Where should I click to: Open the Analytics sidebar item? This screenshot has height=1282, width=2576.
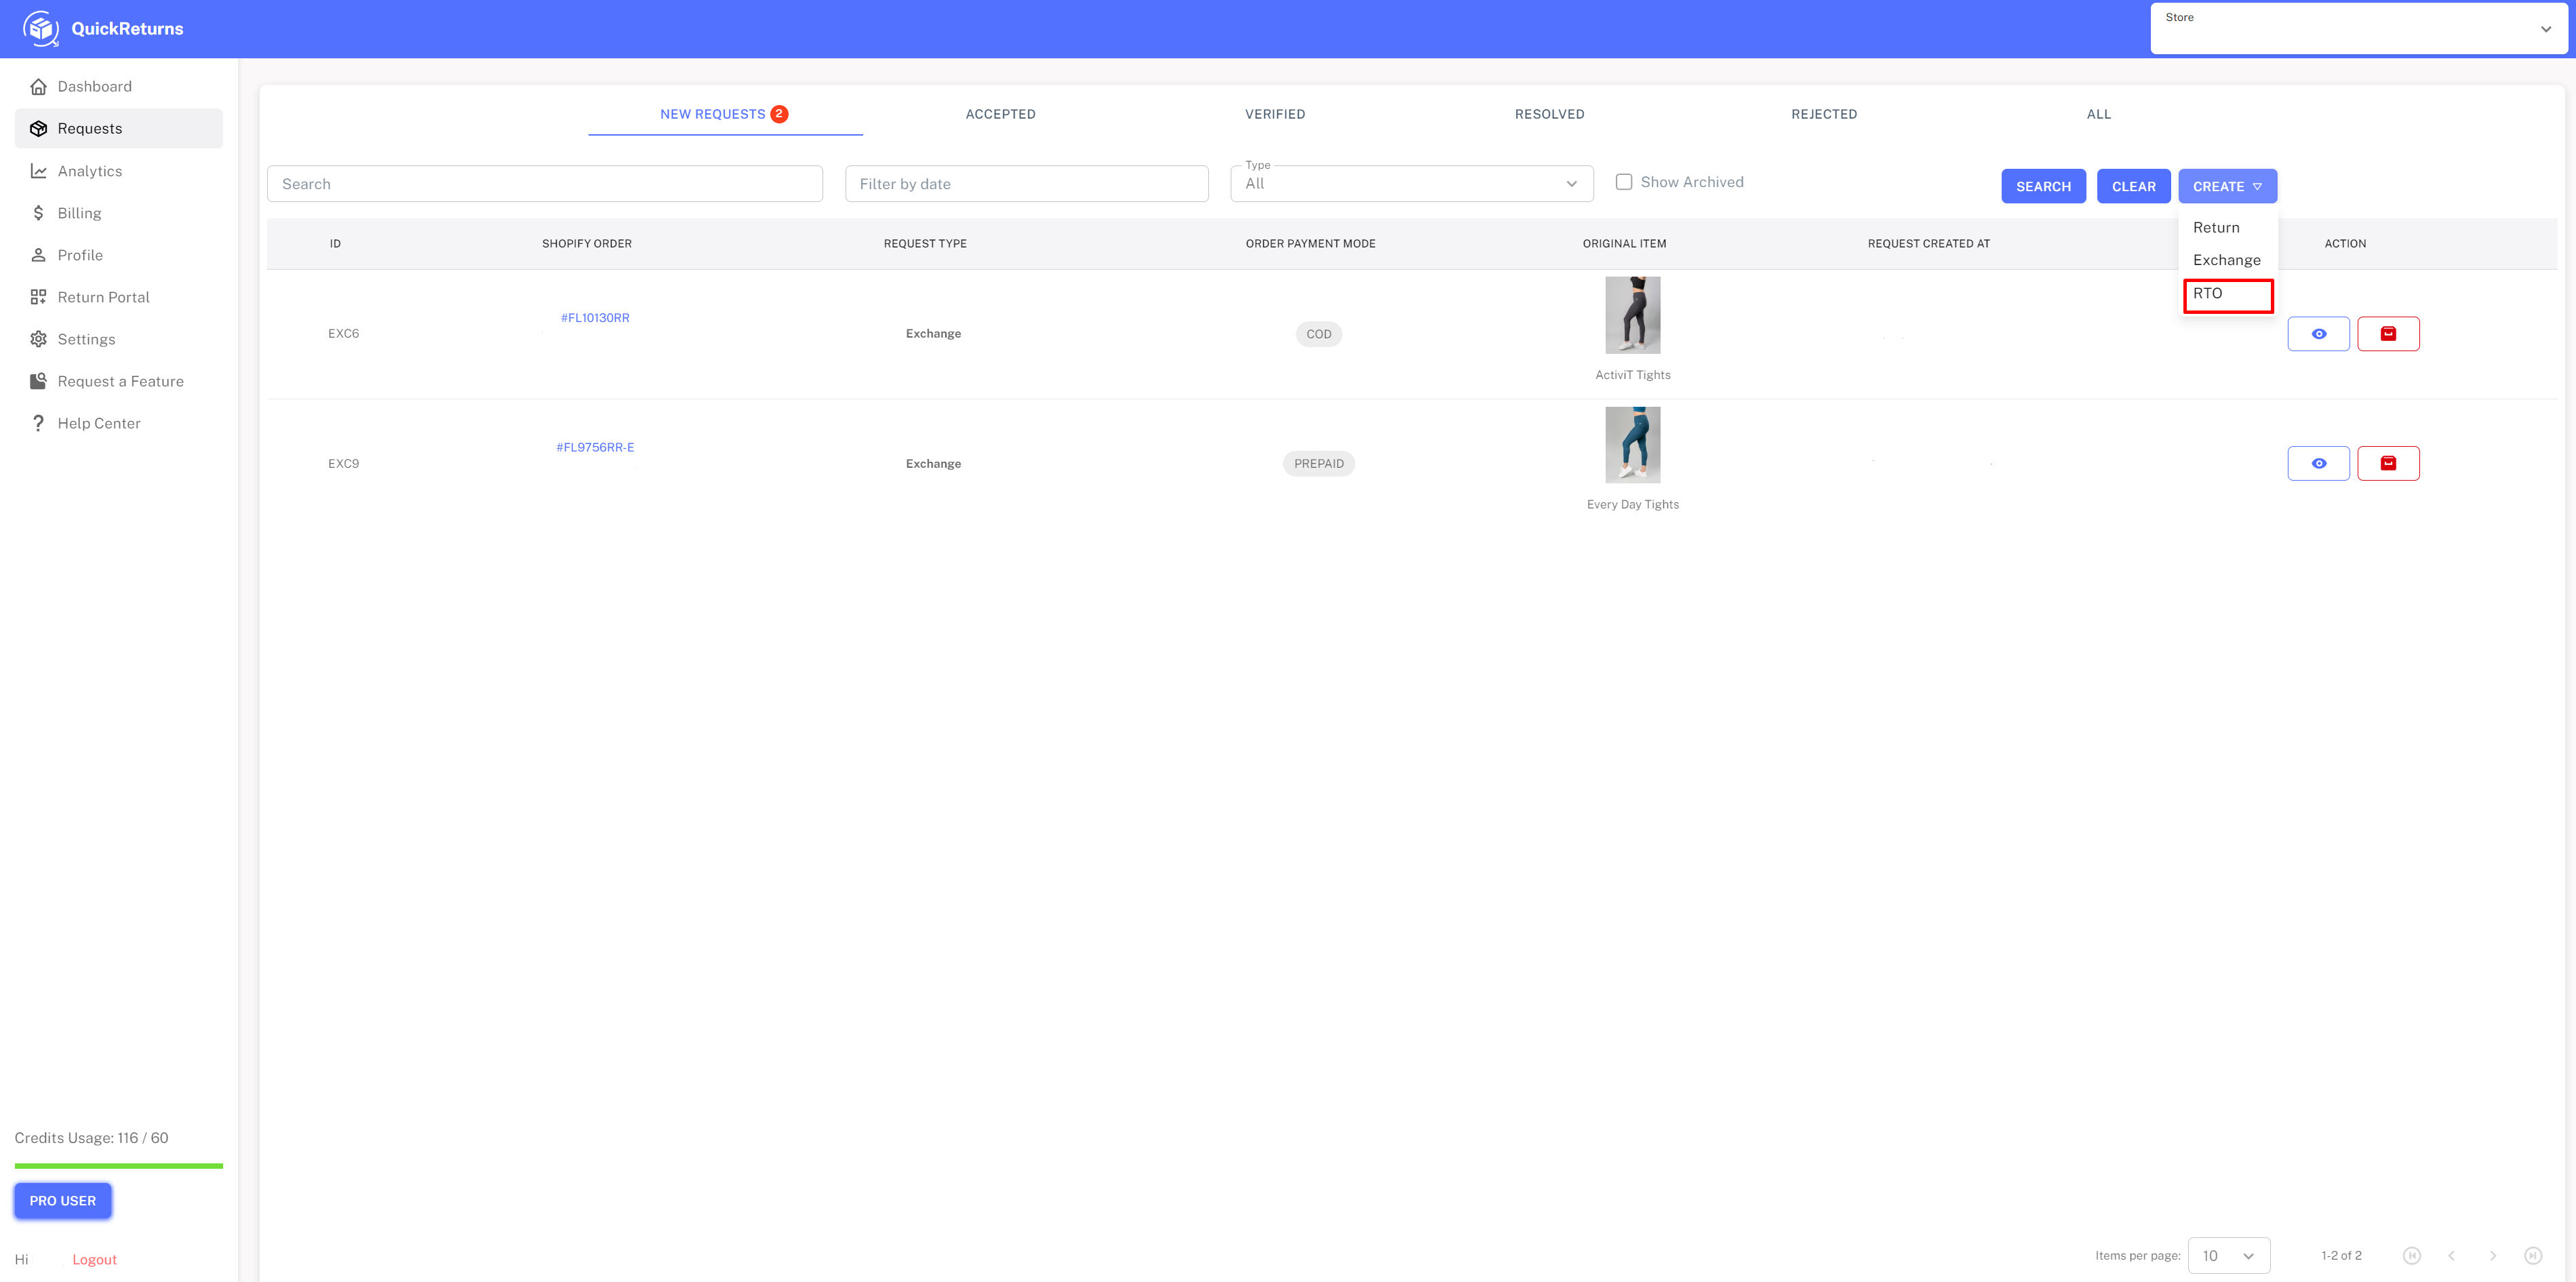point(119,171)
